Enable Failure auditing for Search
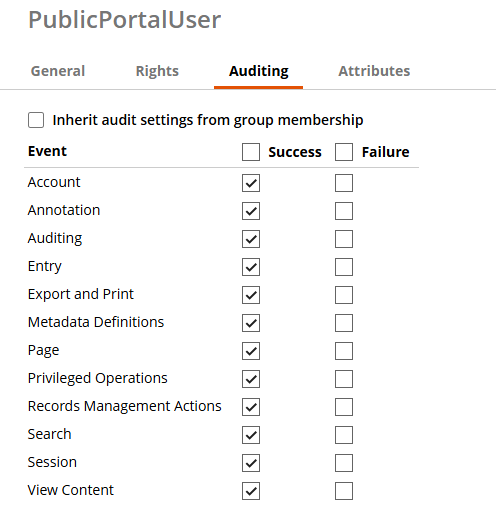Screen dimensions: 496x516 tap(344, 435)
